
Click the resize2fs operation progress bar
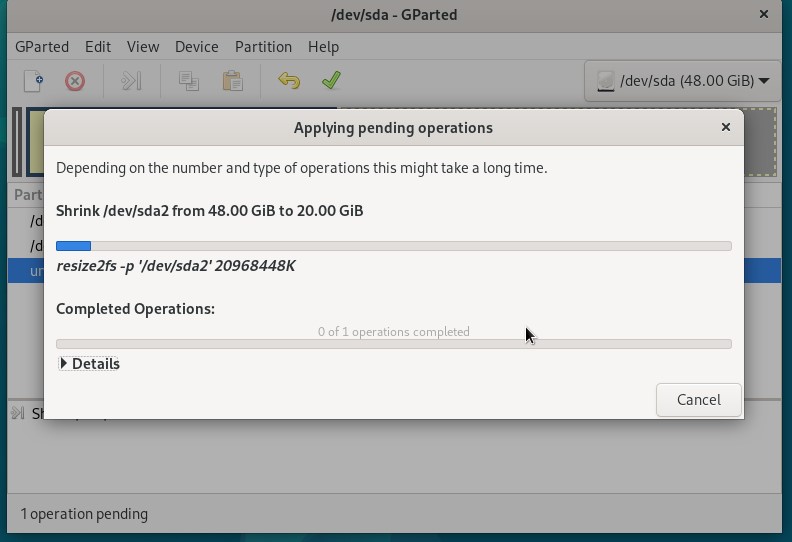coord(393,246)
